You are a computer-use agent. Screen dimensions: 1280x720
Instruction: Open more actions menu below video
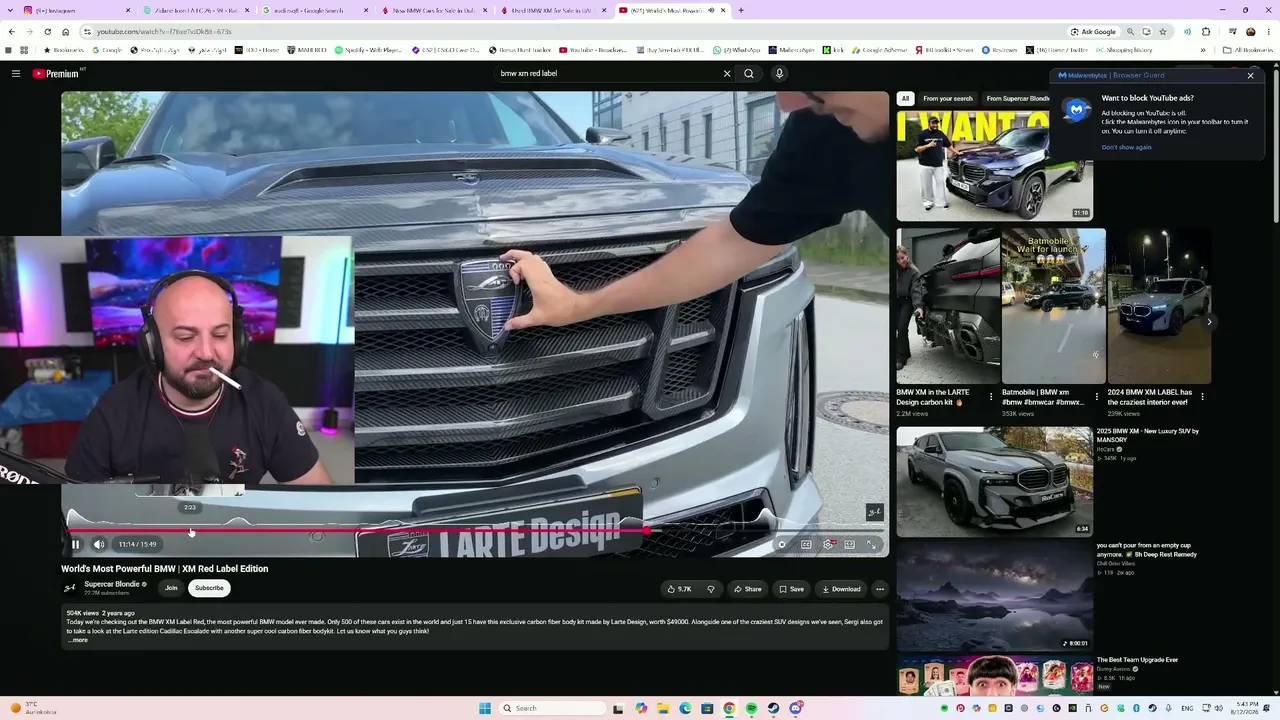point(880,589)
